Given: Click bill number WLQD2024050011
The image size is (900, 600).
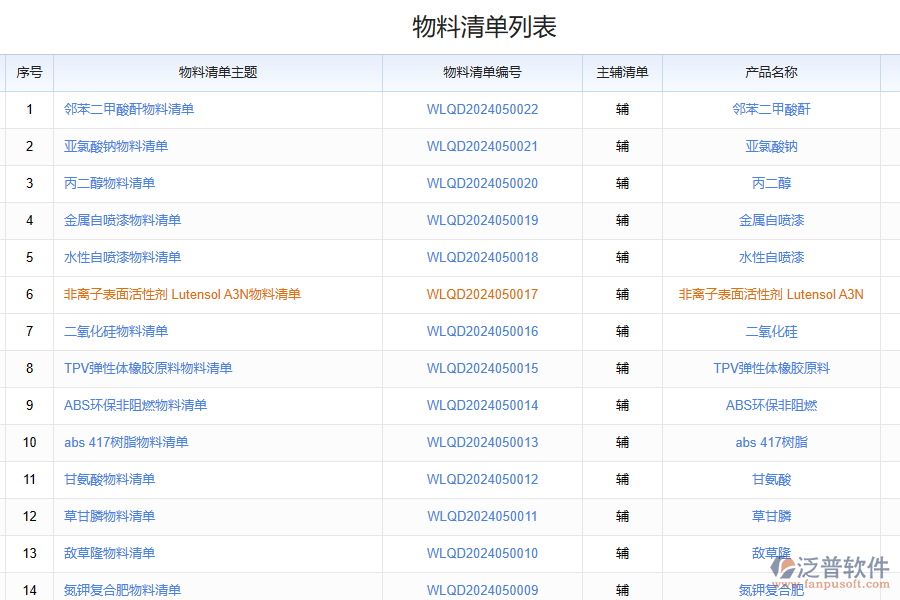Looking at the screenshot, I should 482,516.
